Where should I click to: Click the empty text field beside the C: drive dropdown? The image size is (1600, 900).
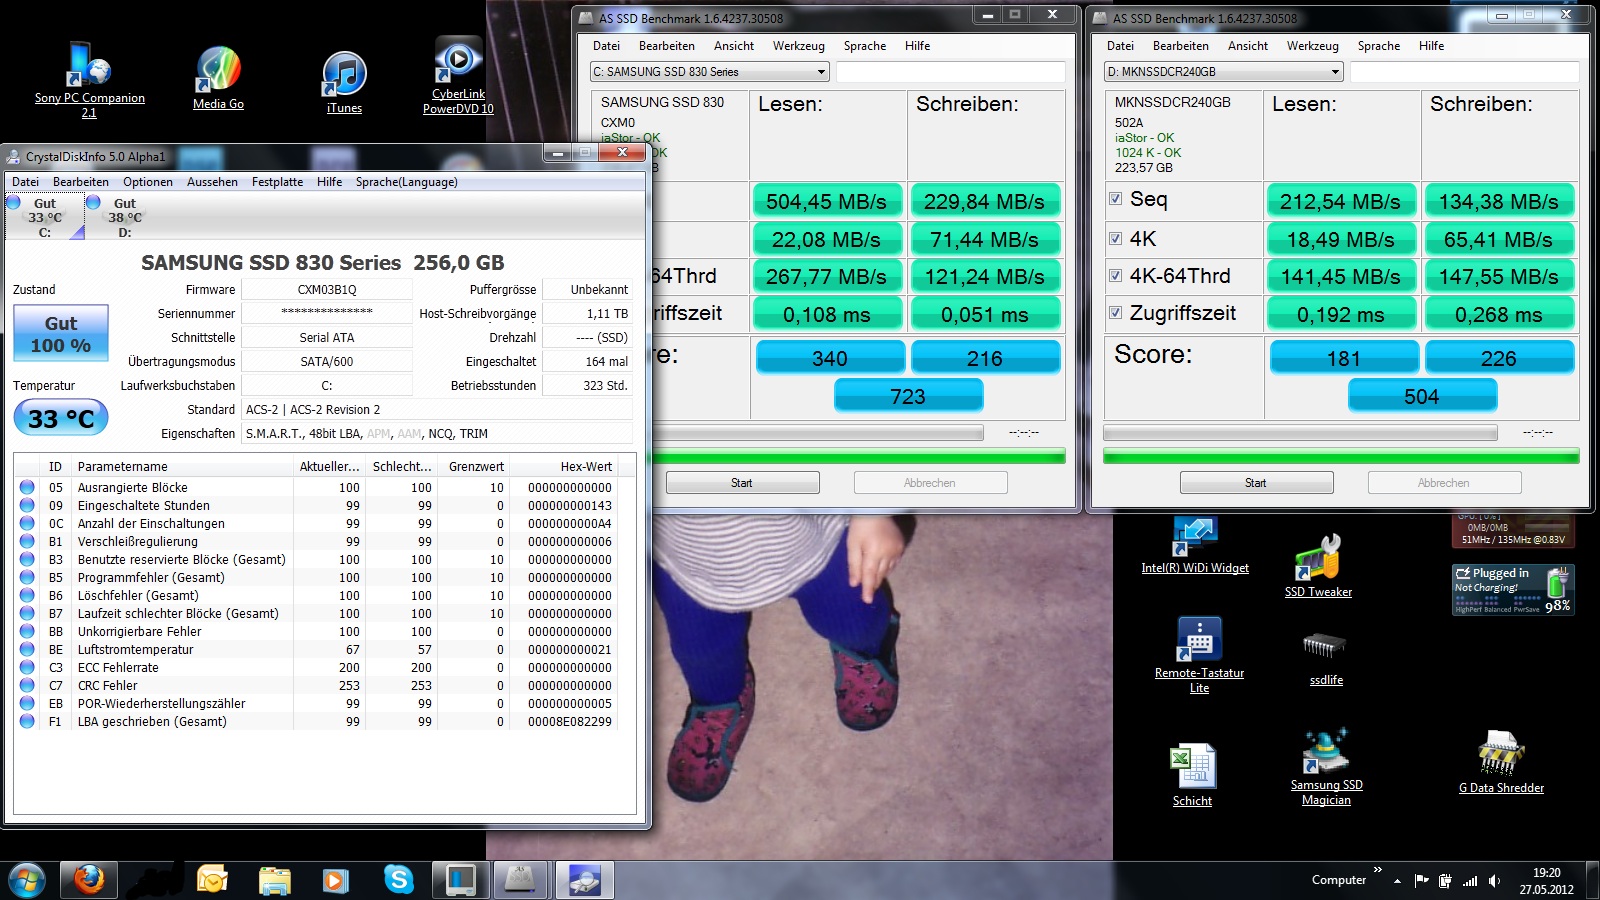[x=950, y=72]
